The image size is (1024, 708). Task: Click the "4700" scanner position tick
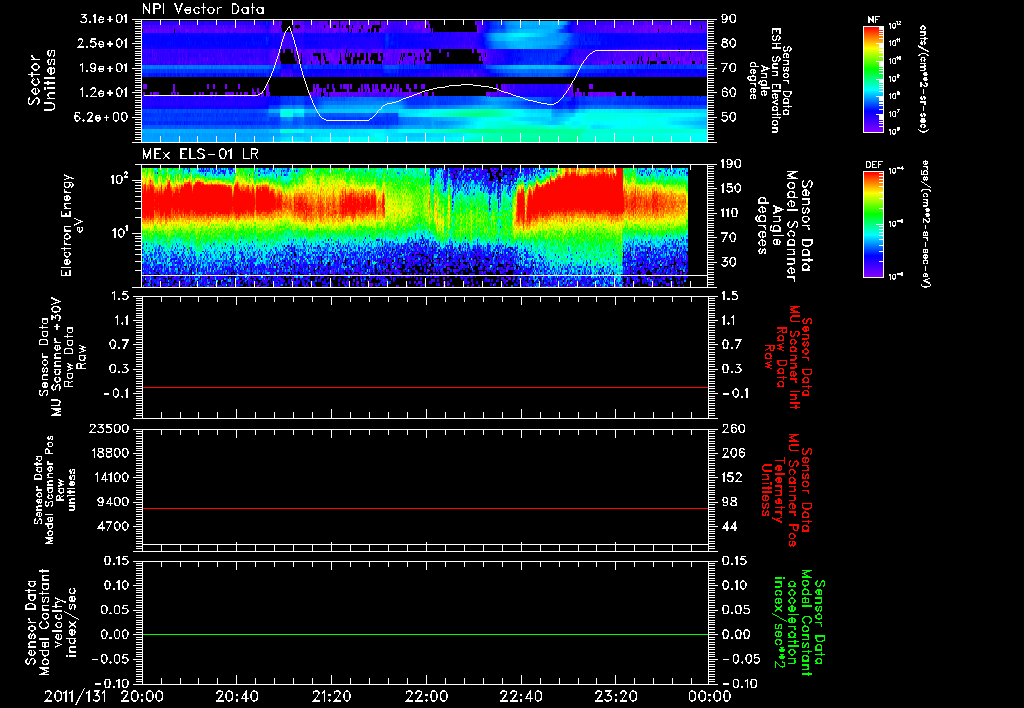[112, 526]
